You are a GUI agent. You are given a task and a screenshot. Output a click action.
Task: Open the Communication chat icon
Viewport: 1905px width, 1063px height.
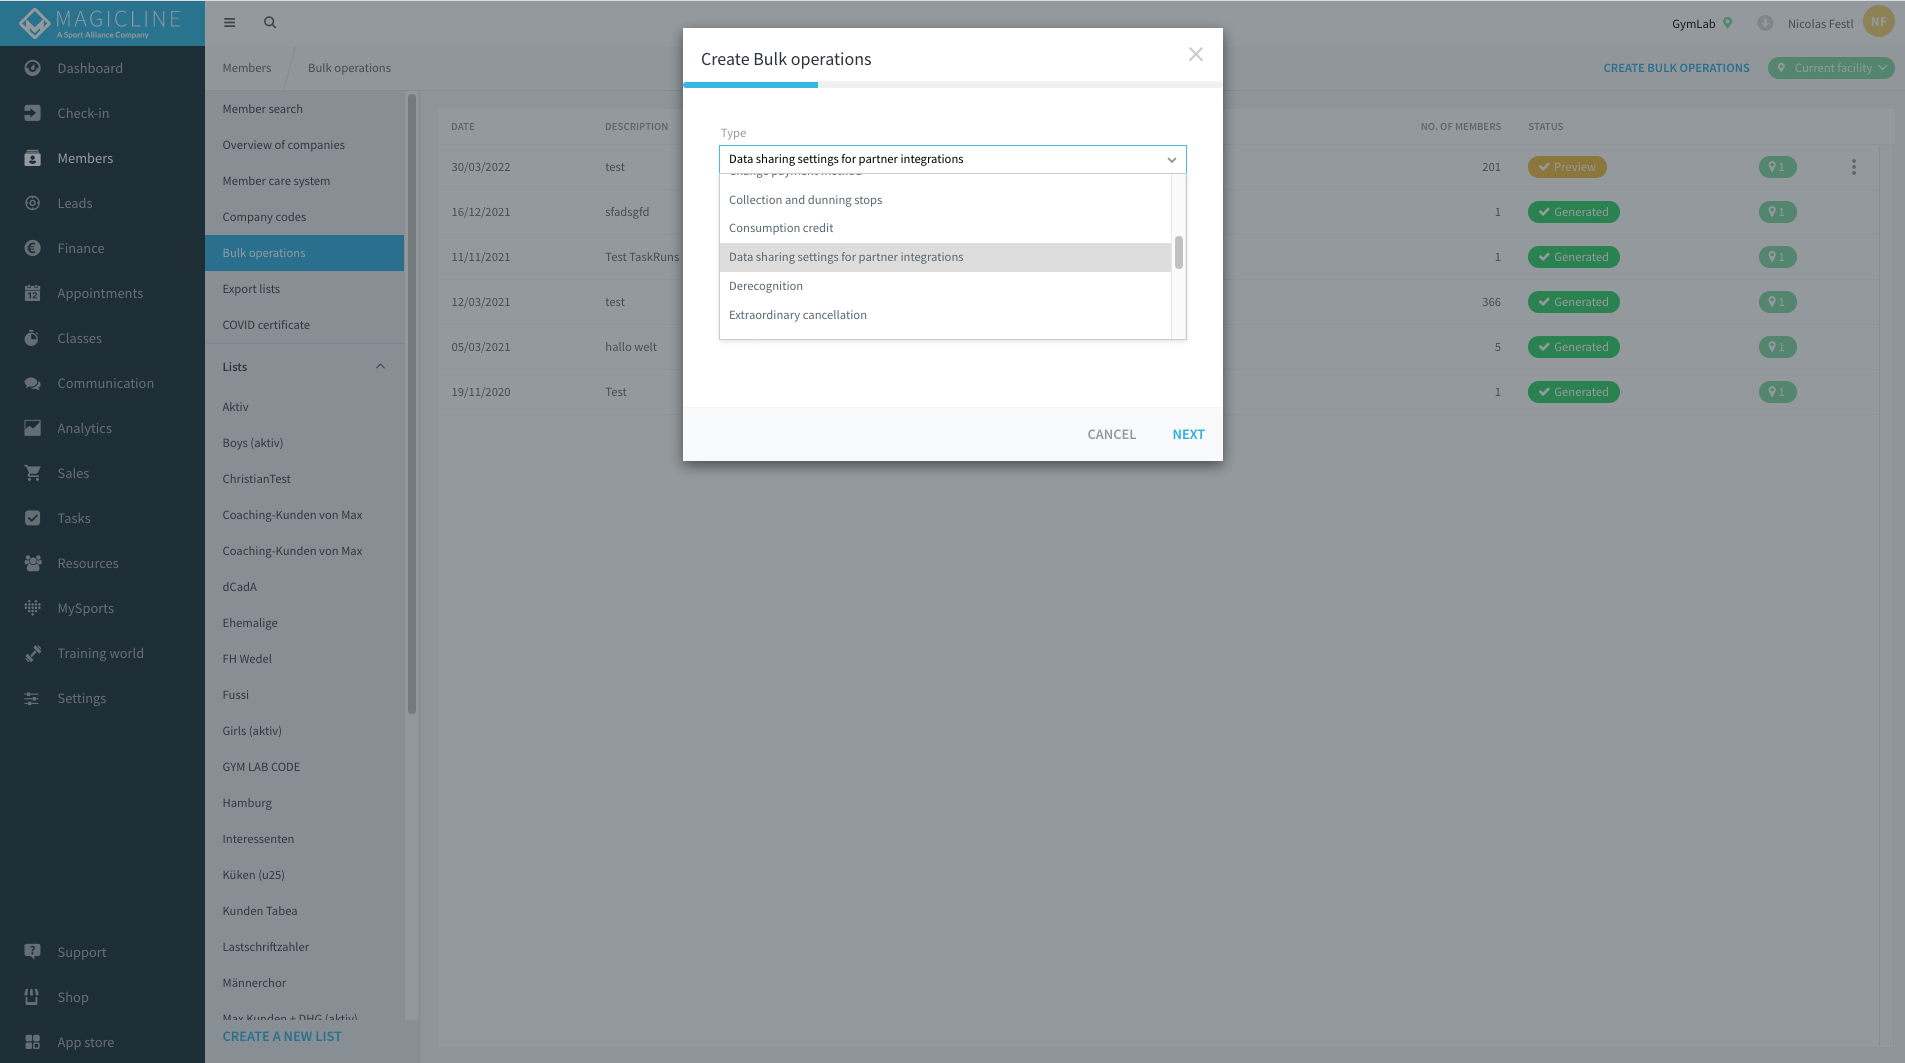pyautogui.click(x=32, y=383)
